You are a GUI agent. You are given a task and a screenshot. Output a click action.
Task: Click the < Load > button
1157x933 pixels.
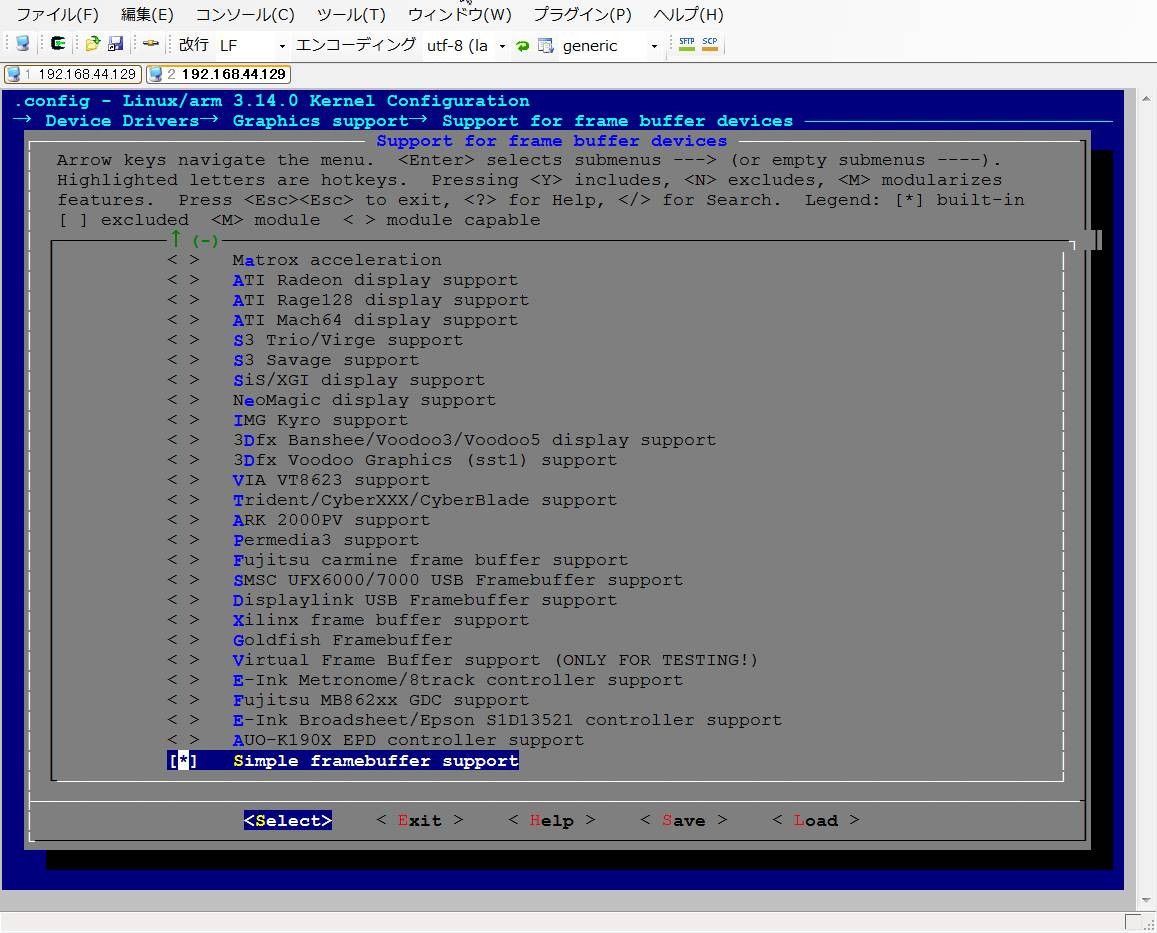[815, 821]
